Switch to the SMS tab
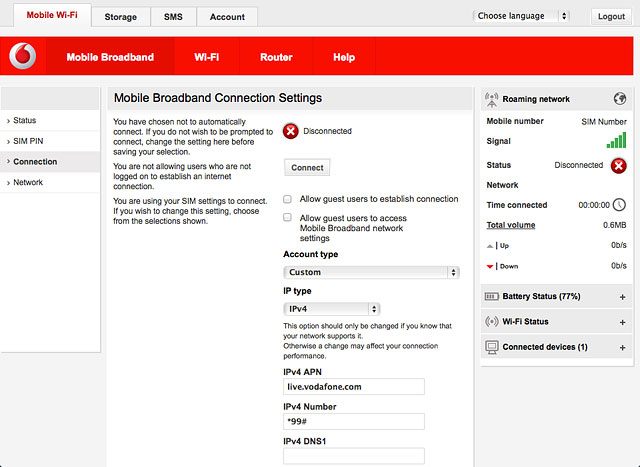This screenshot has width=640, height=467. 173,17
